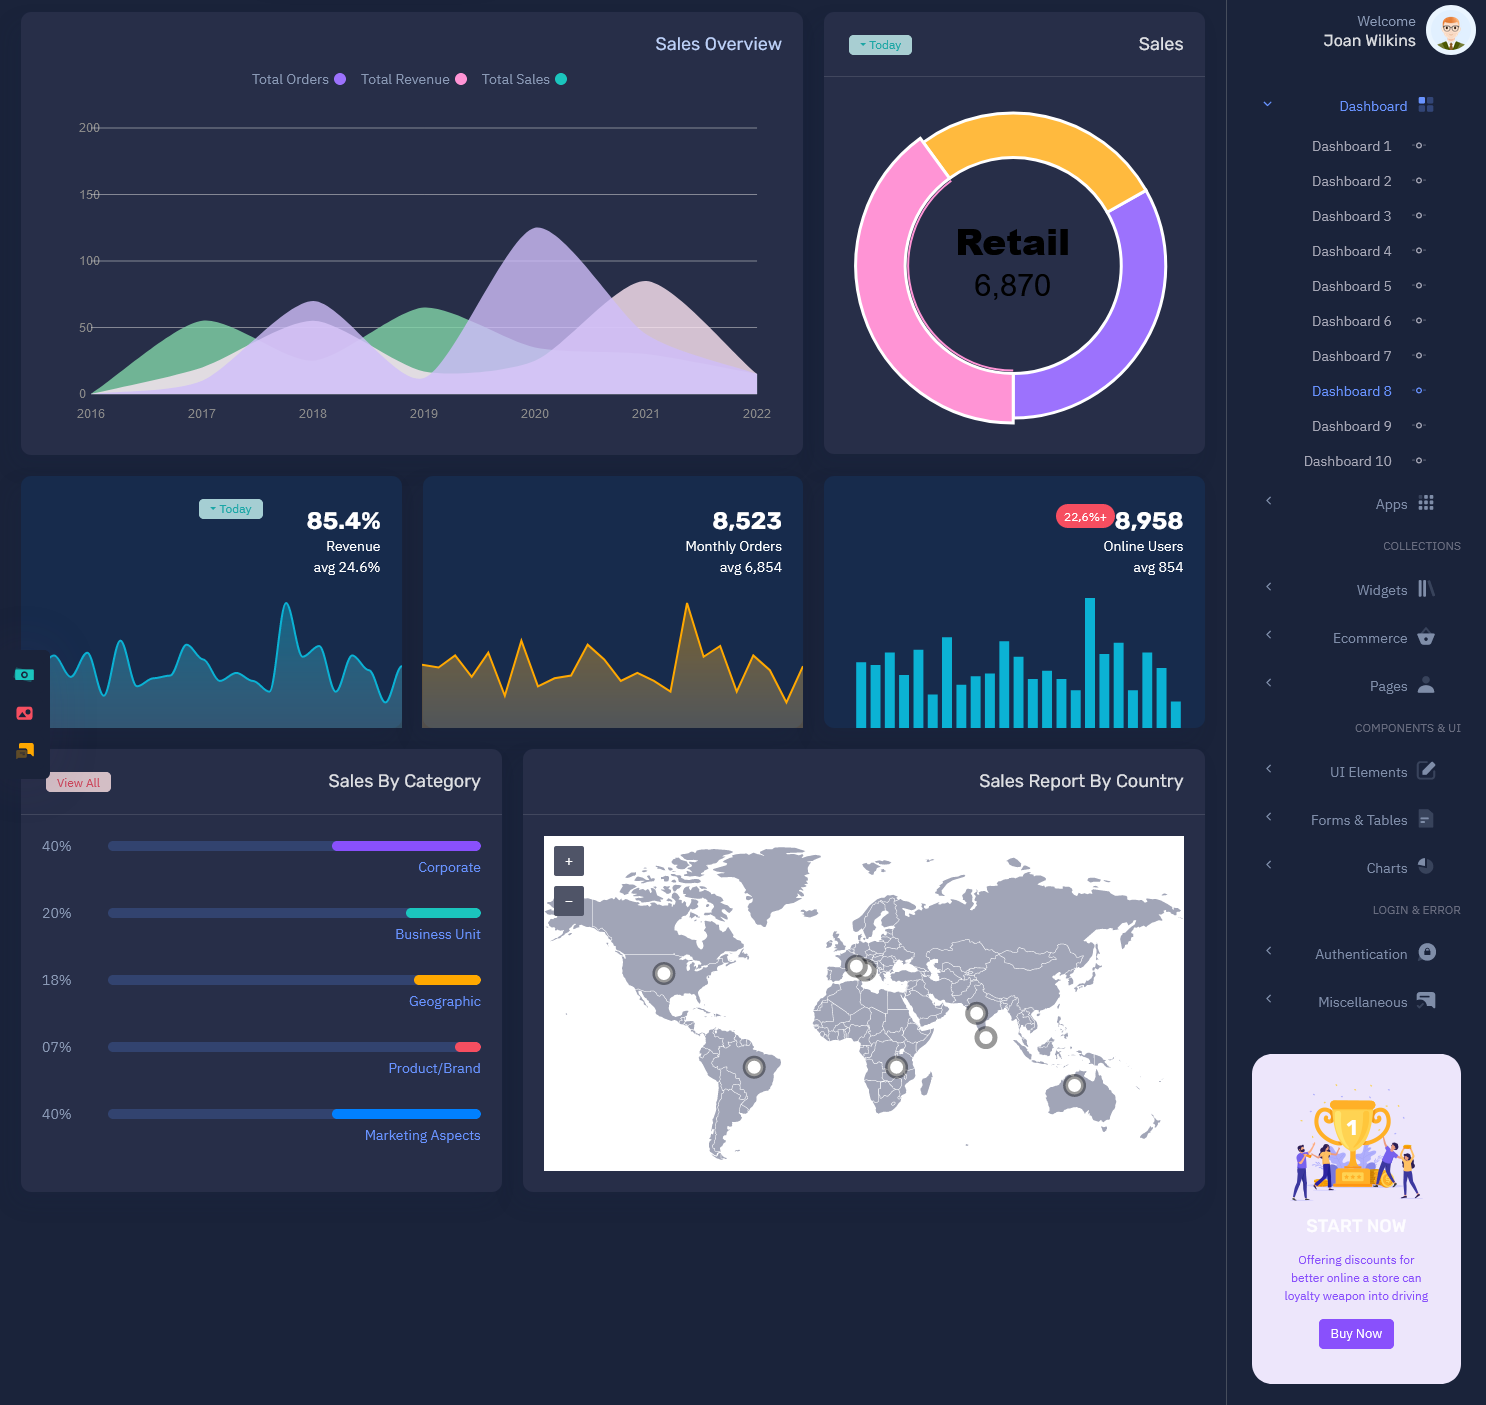Open the Today dropdown in Revenue card
The height and width of the screenshot is (1405, 1486).
tap(231, 509)
